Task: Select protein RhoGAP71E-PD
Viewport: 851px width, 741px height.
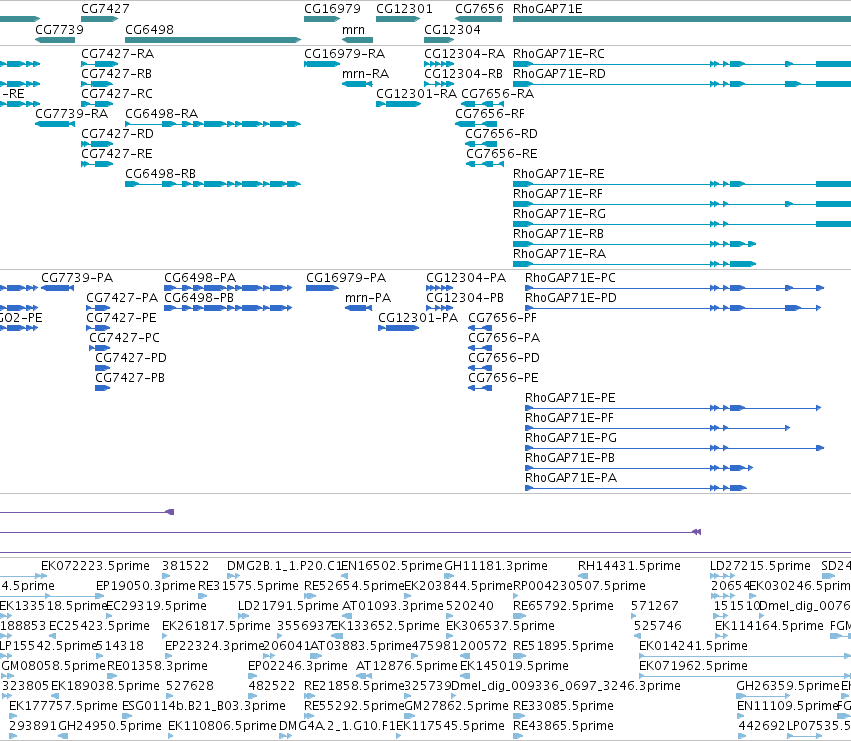Action: [x=673, y=308]
